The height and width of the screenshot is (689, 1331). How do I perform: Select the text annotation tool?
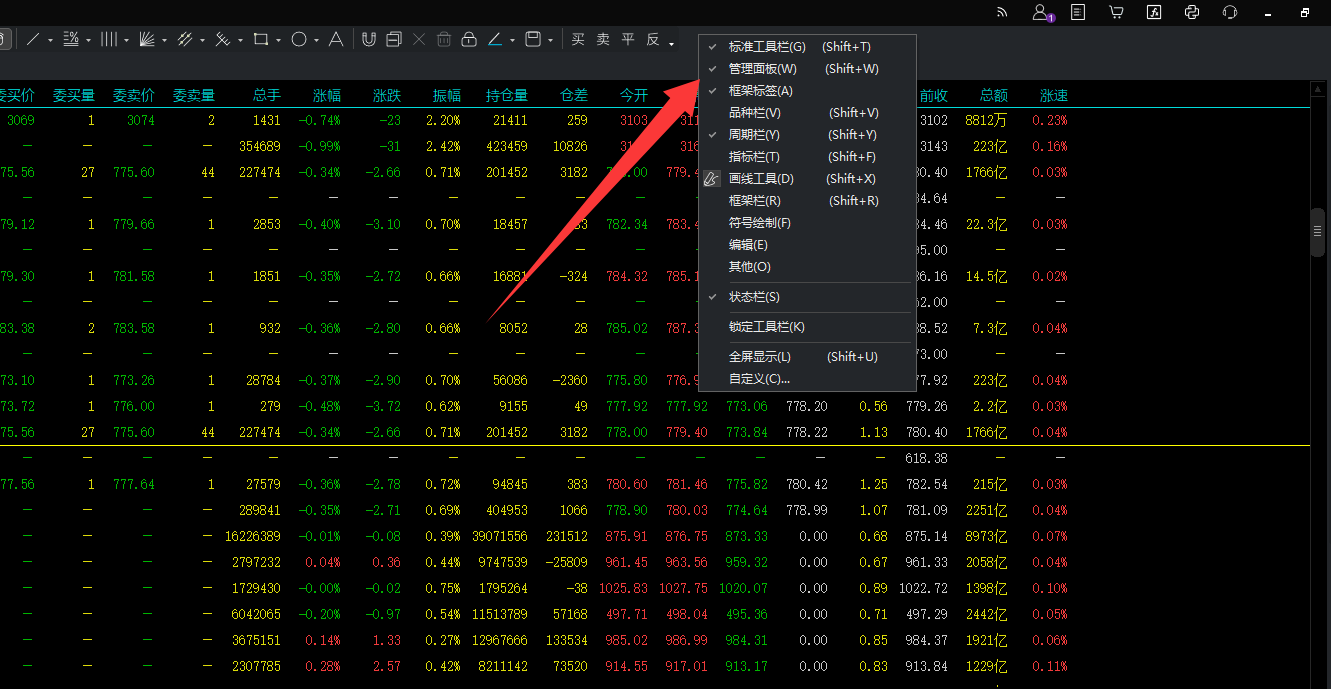point(337,39)
